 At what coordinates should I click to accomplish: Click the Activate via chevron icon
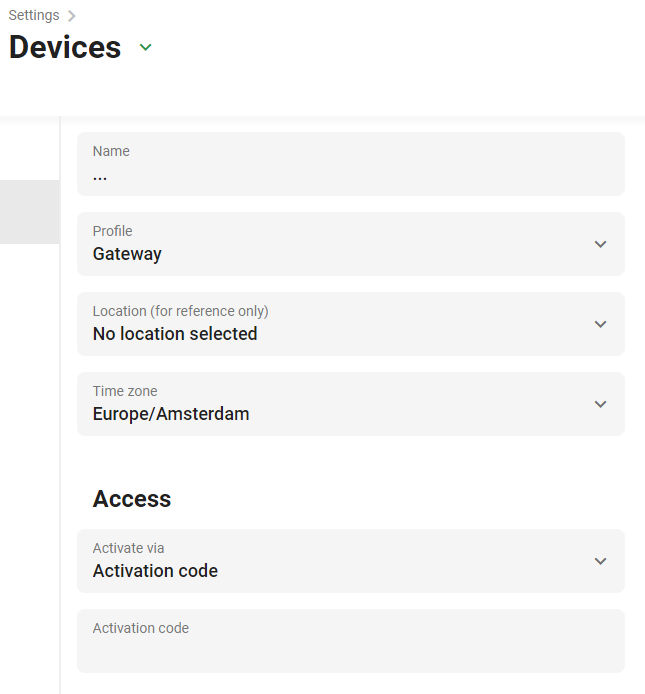pos(600,561)
